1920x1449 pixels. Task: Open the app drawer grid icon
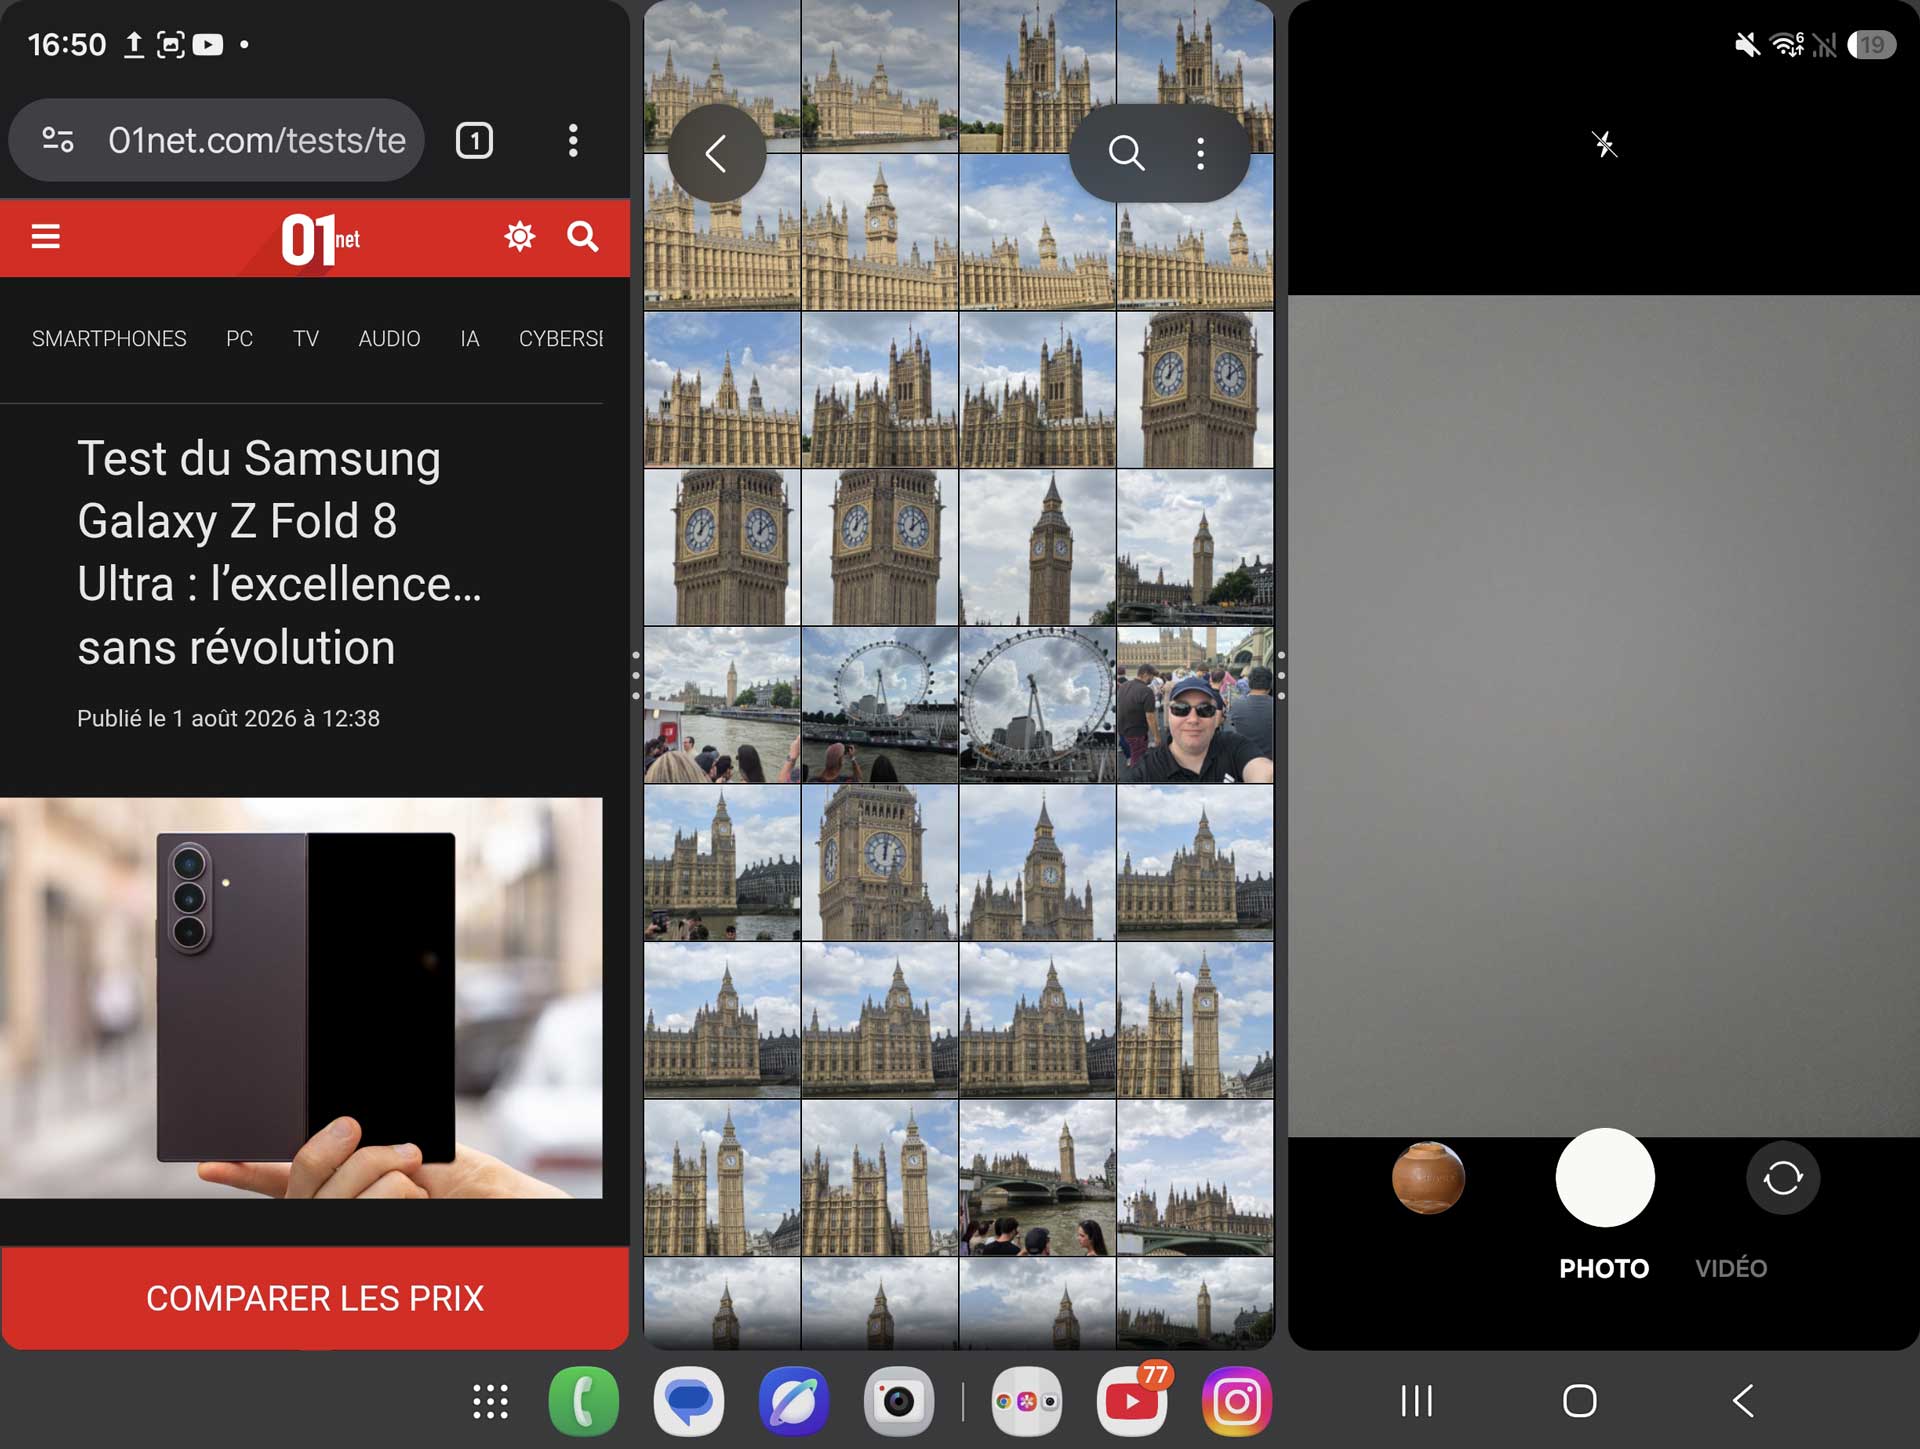[x=490, y=1401]
